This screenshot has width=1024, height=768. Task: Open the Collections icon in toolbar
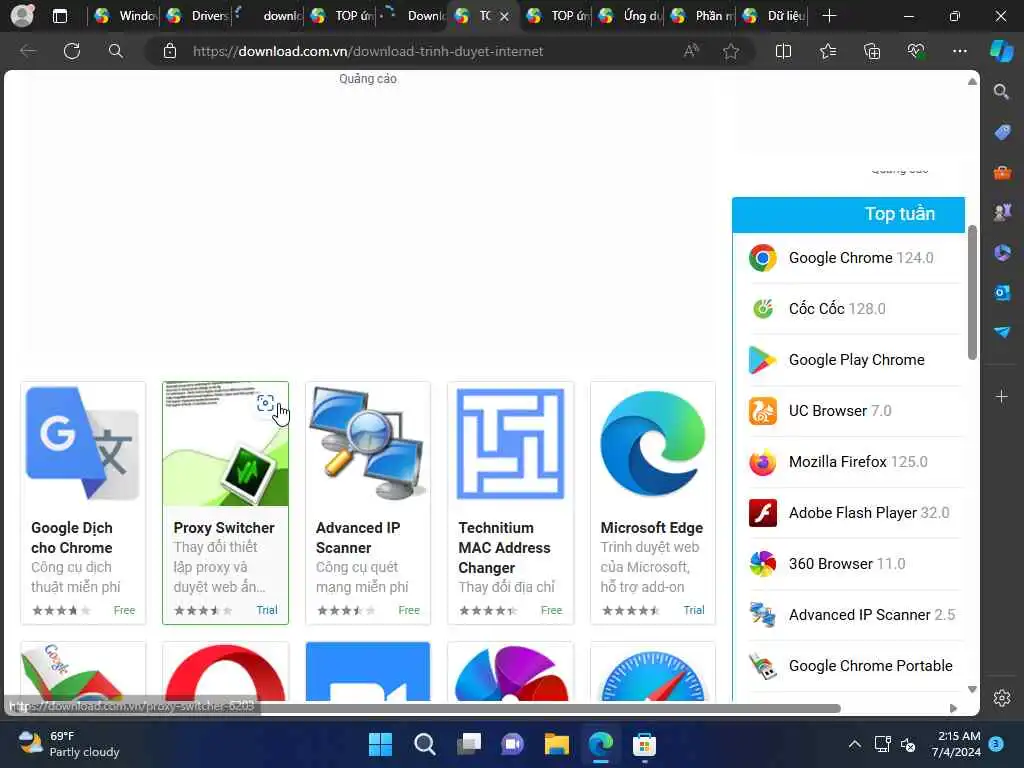coord(872,51)
